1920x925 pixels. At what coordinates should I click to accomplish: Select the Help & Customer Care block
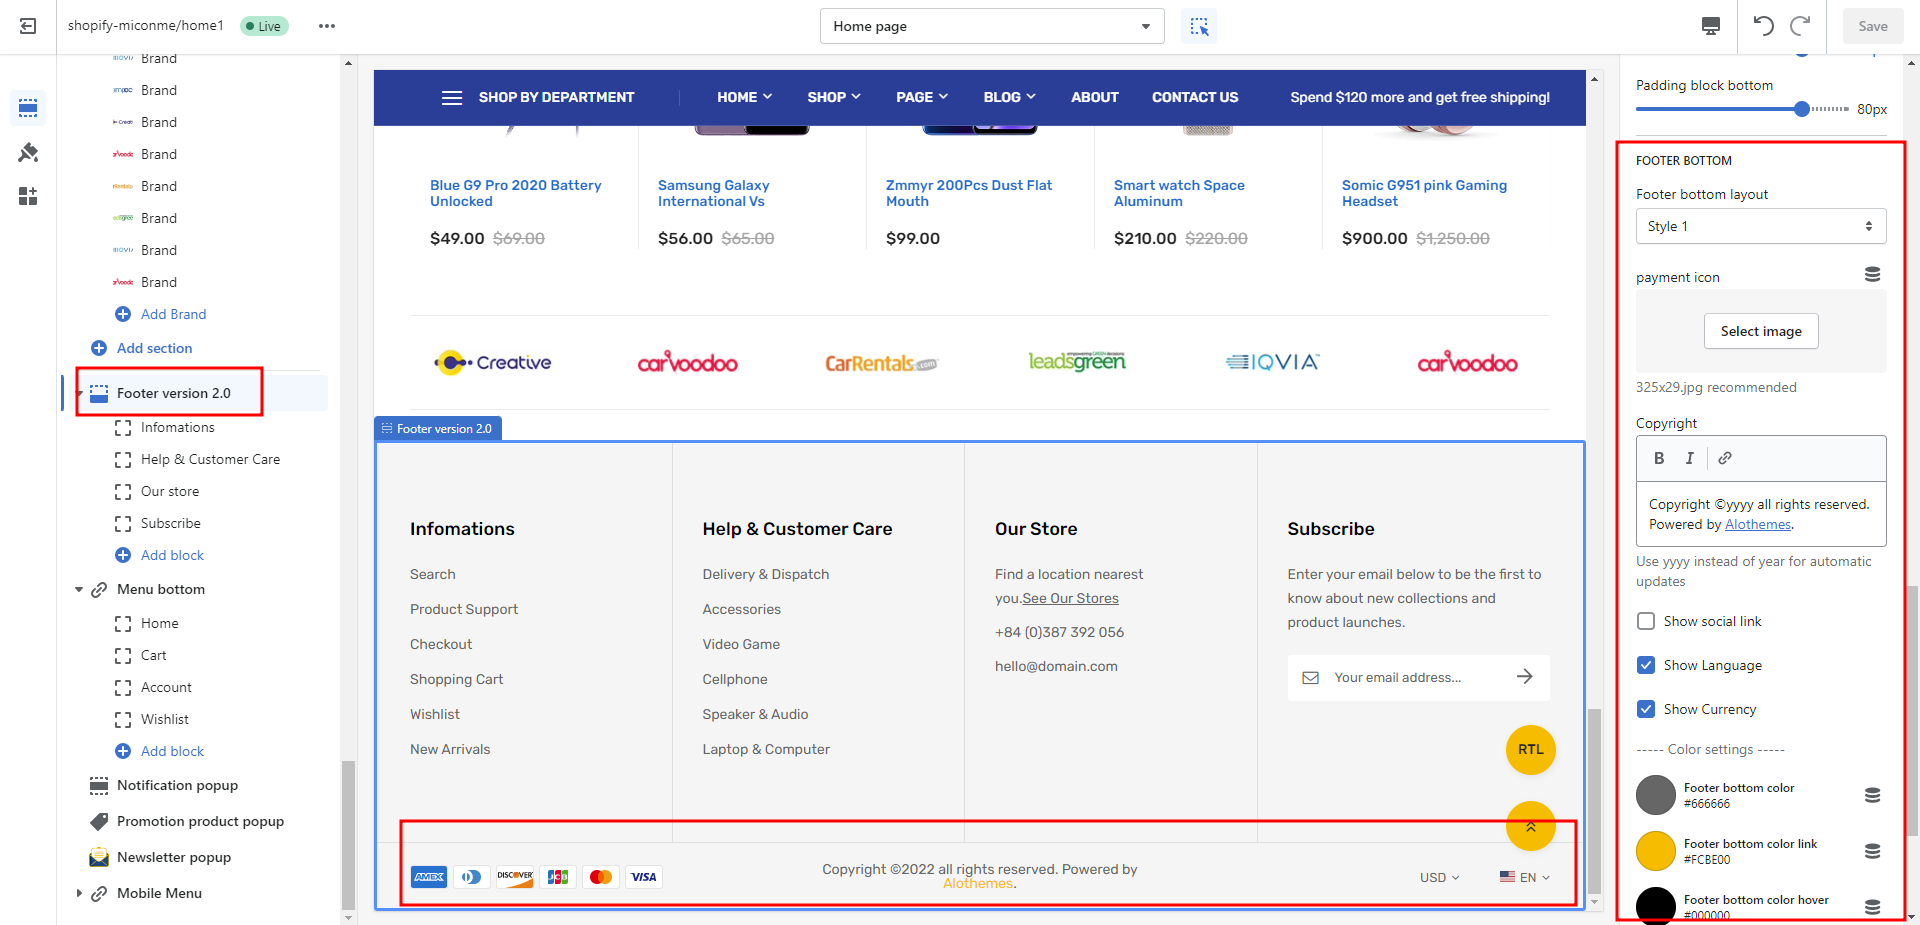click(210, 459)
